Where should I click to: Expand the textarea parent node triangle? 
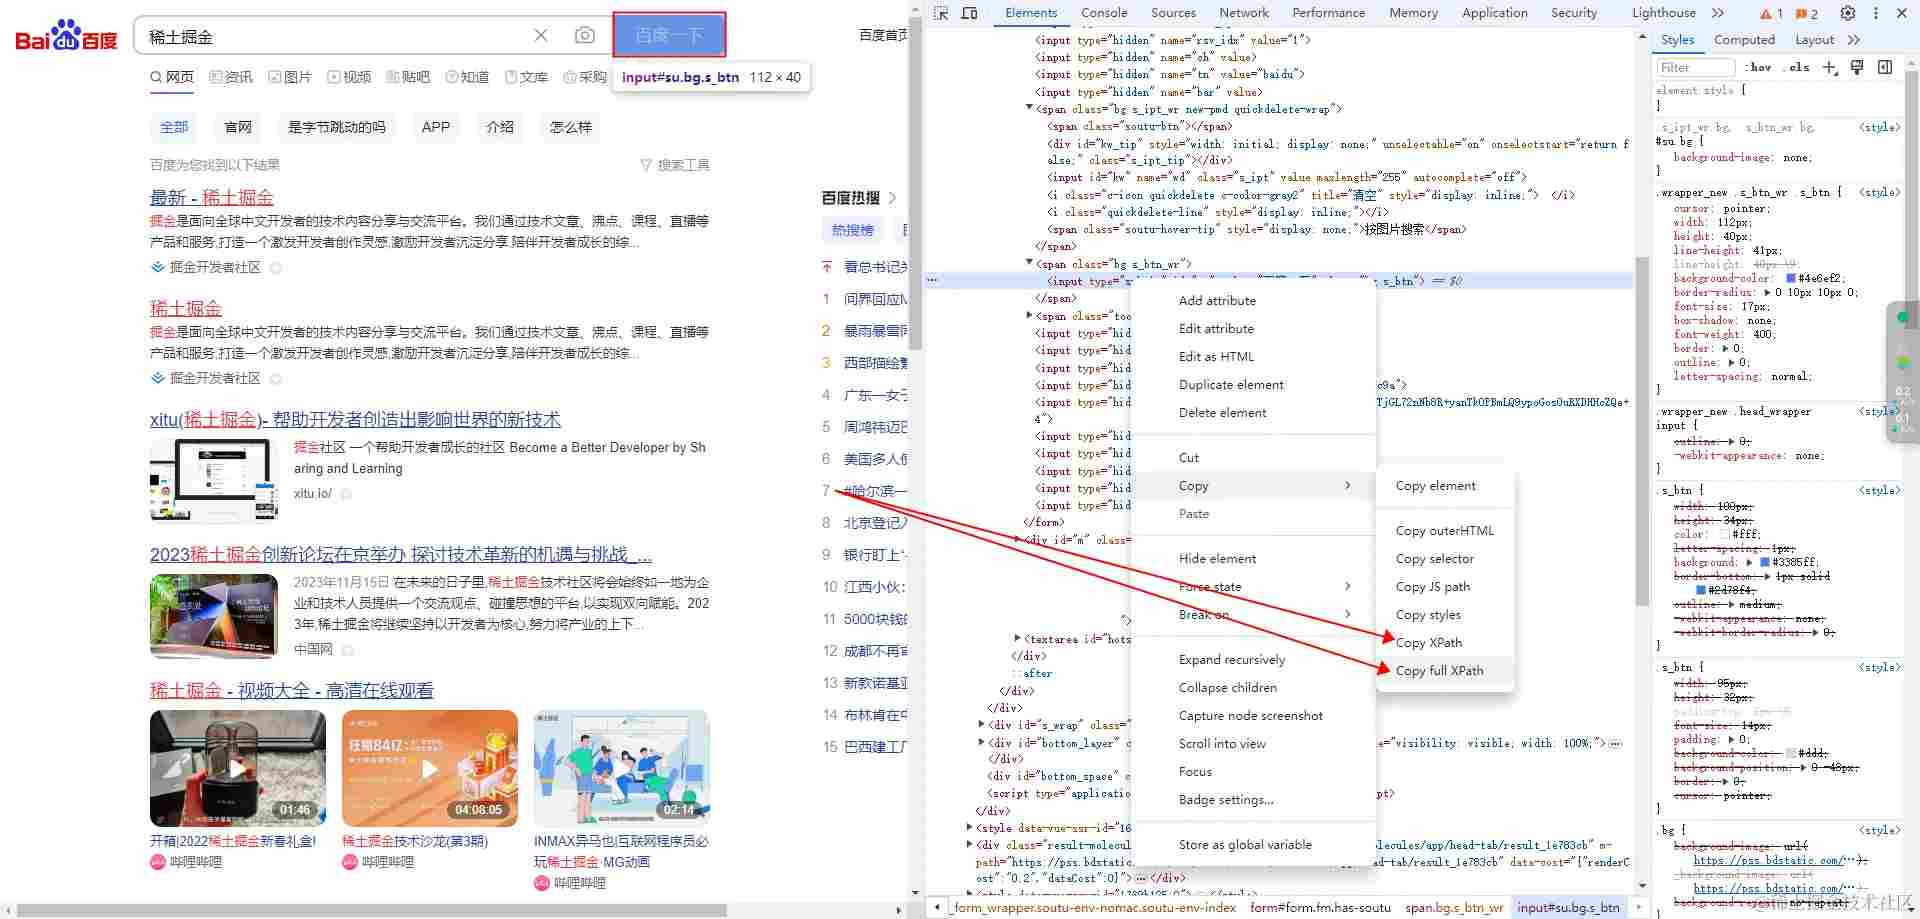[x=1018, y=638]
